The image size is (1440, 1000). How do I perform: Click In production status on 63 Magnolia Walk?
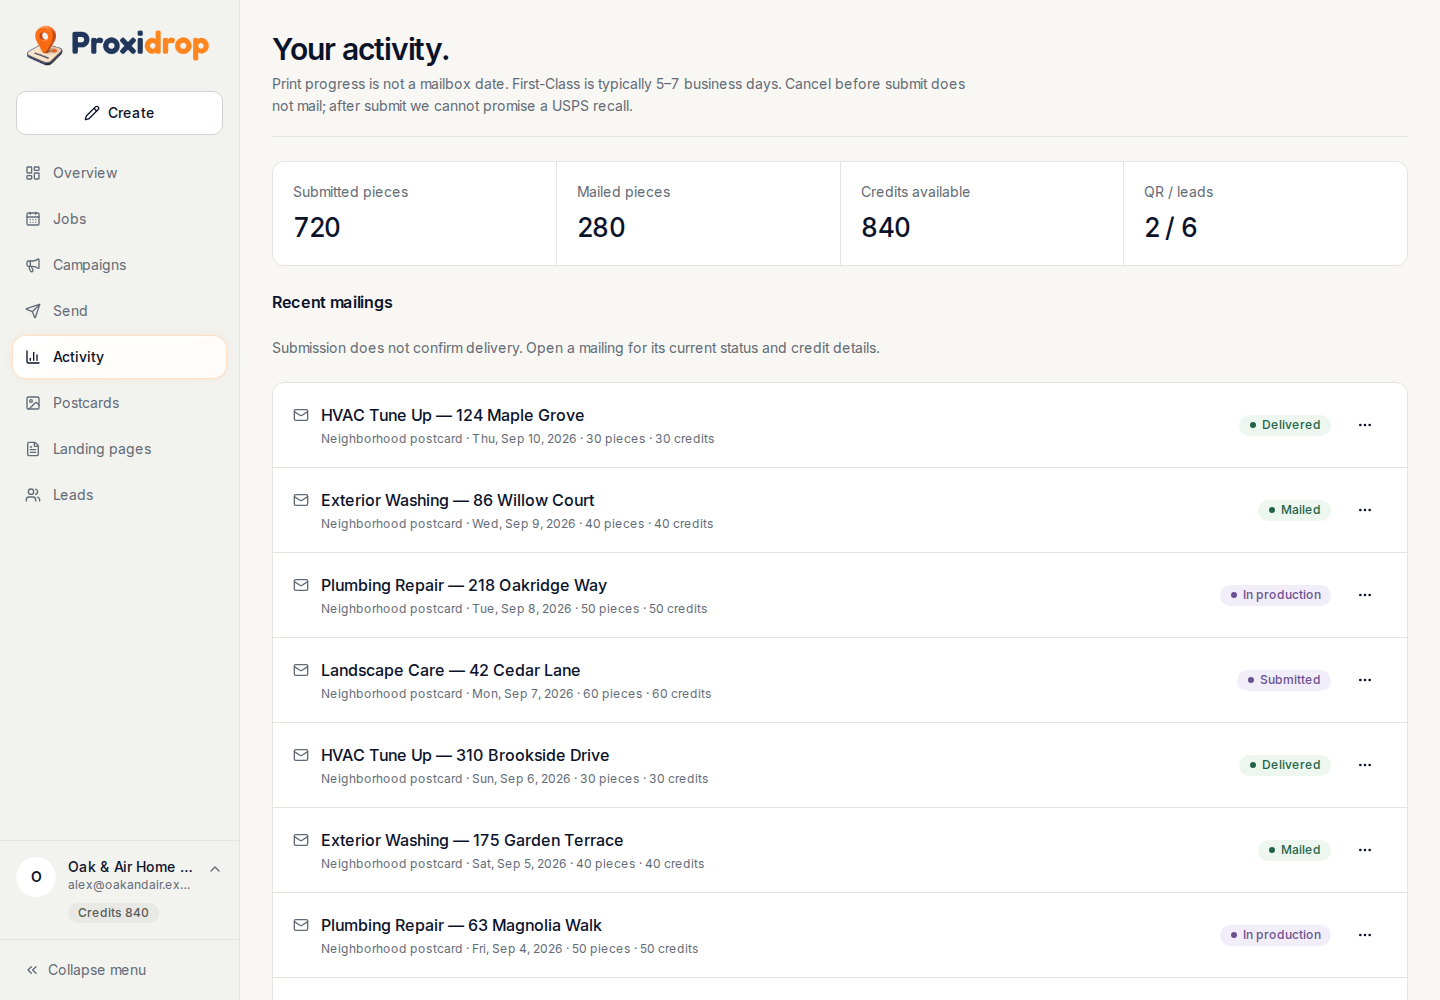tap(1275, 935)
